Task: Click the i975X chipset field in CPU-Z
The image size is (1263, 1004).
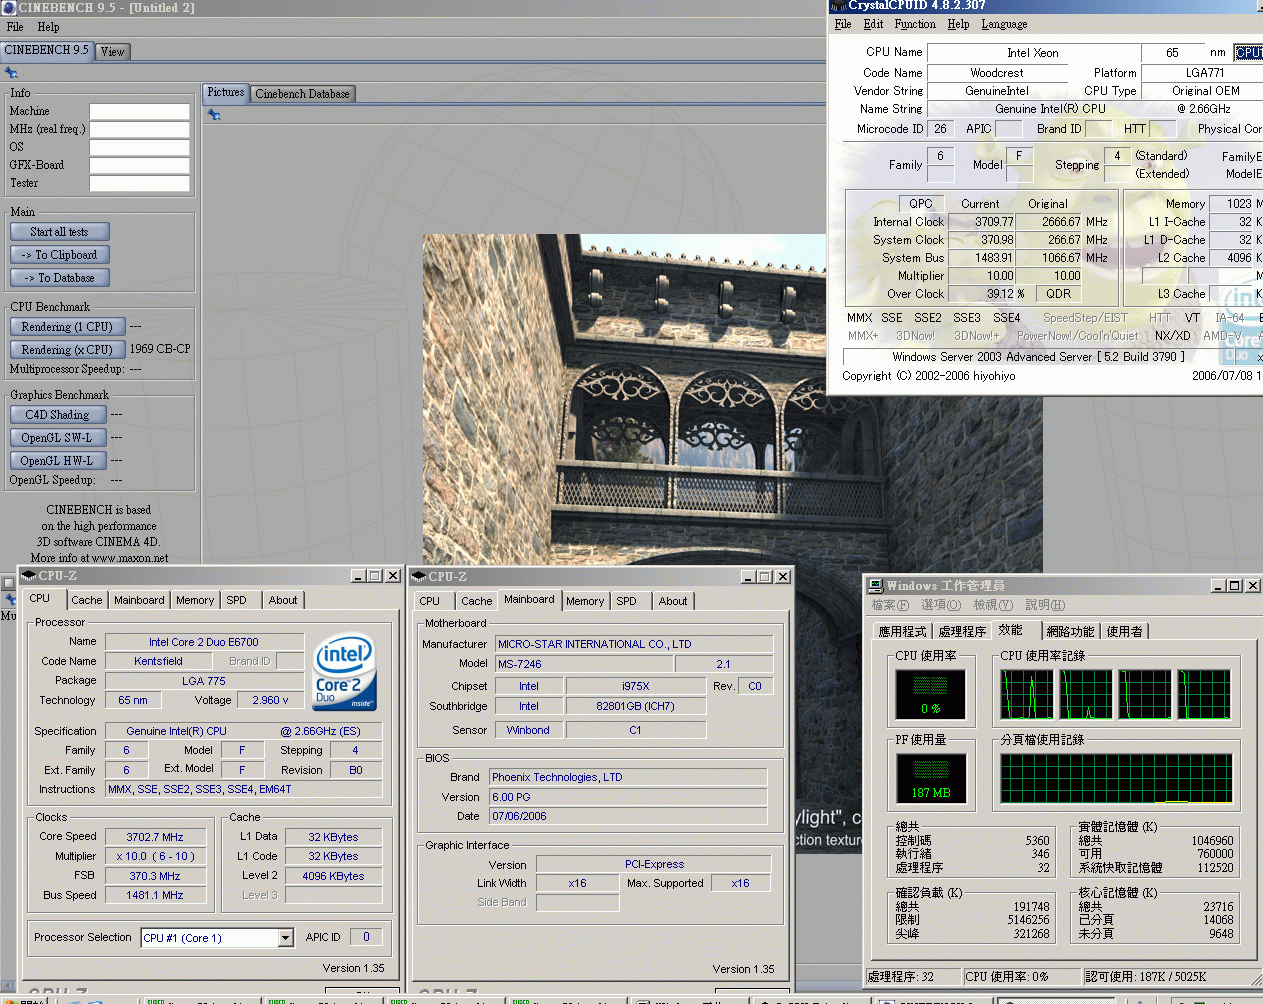Action: pyautogui.click(x=635, y=686)
